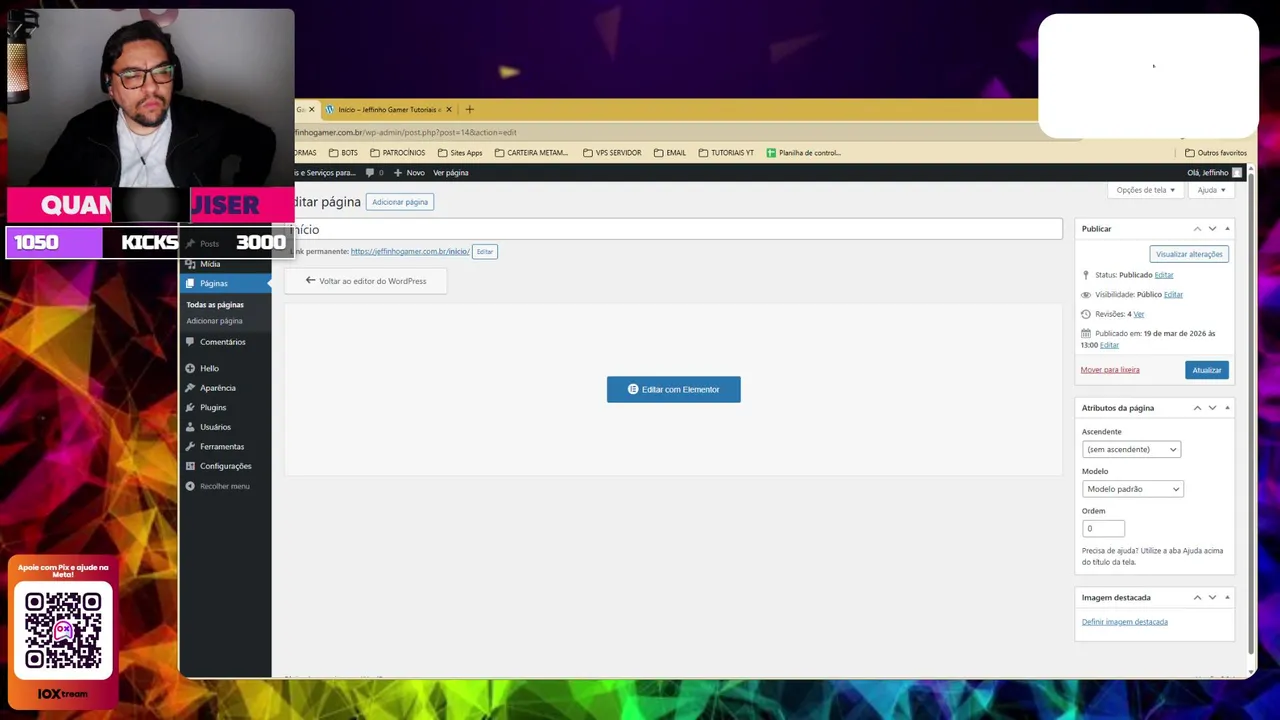Move Atributos da página panel up
Image resolution: width=1280 pixels, height=720 pixels.
(x=1197, y=408)
